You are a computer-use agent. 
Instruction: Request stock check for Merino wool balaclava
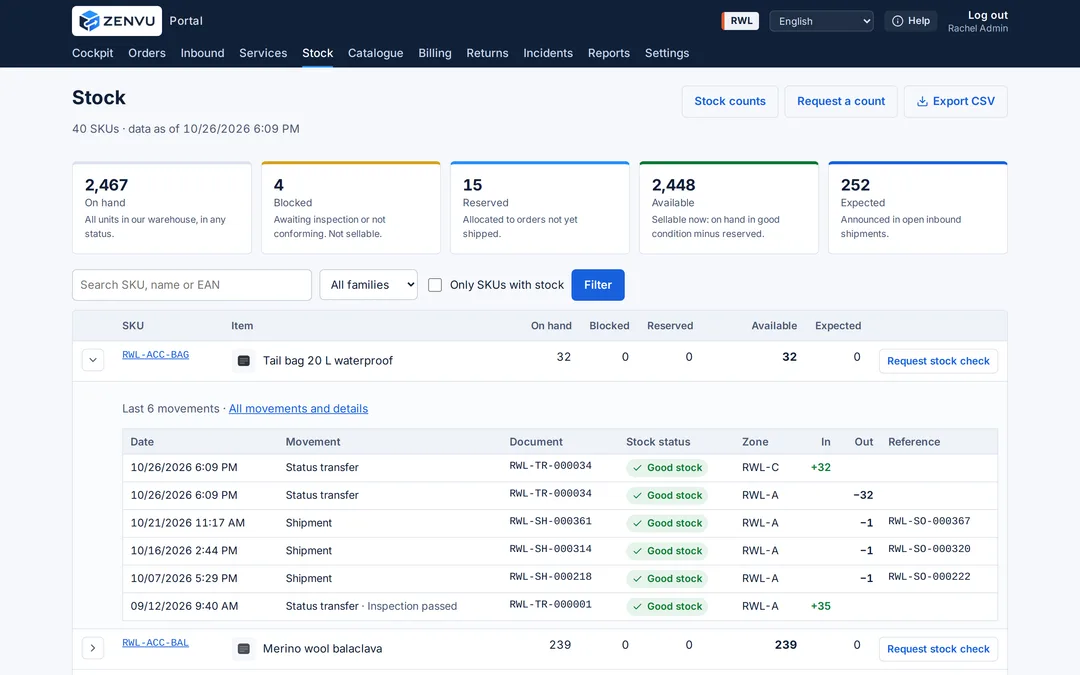(938, 649)
